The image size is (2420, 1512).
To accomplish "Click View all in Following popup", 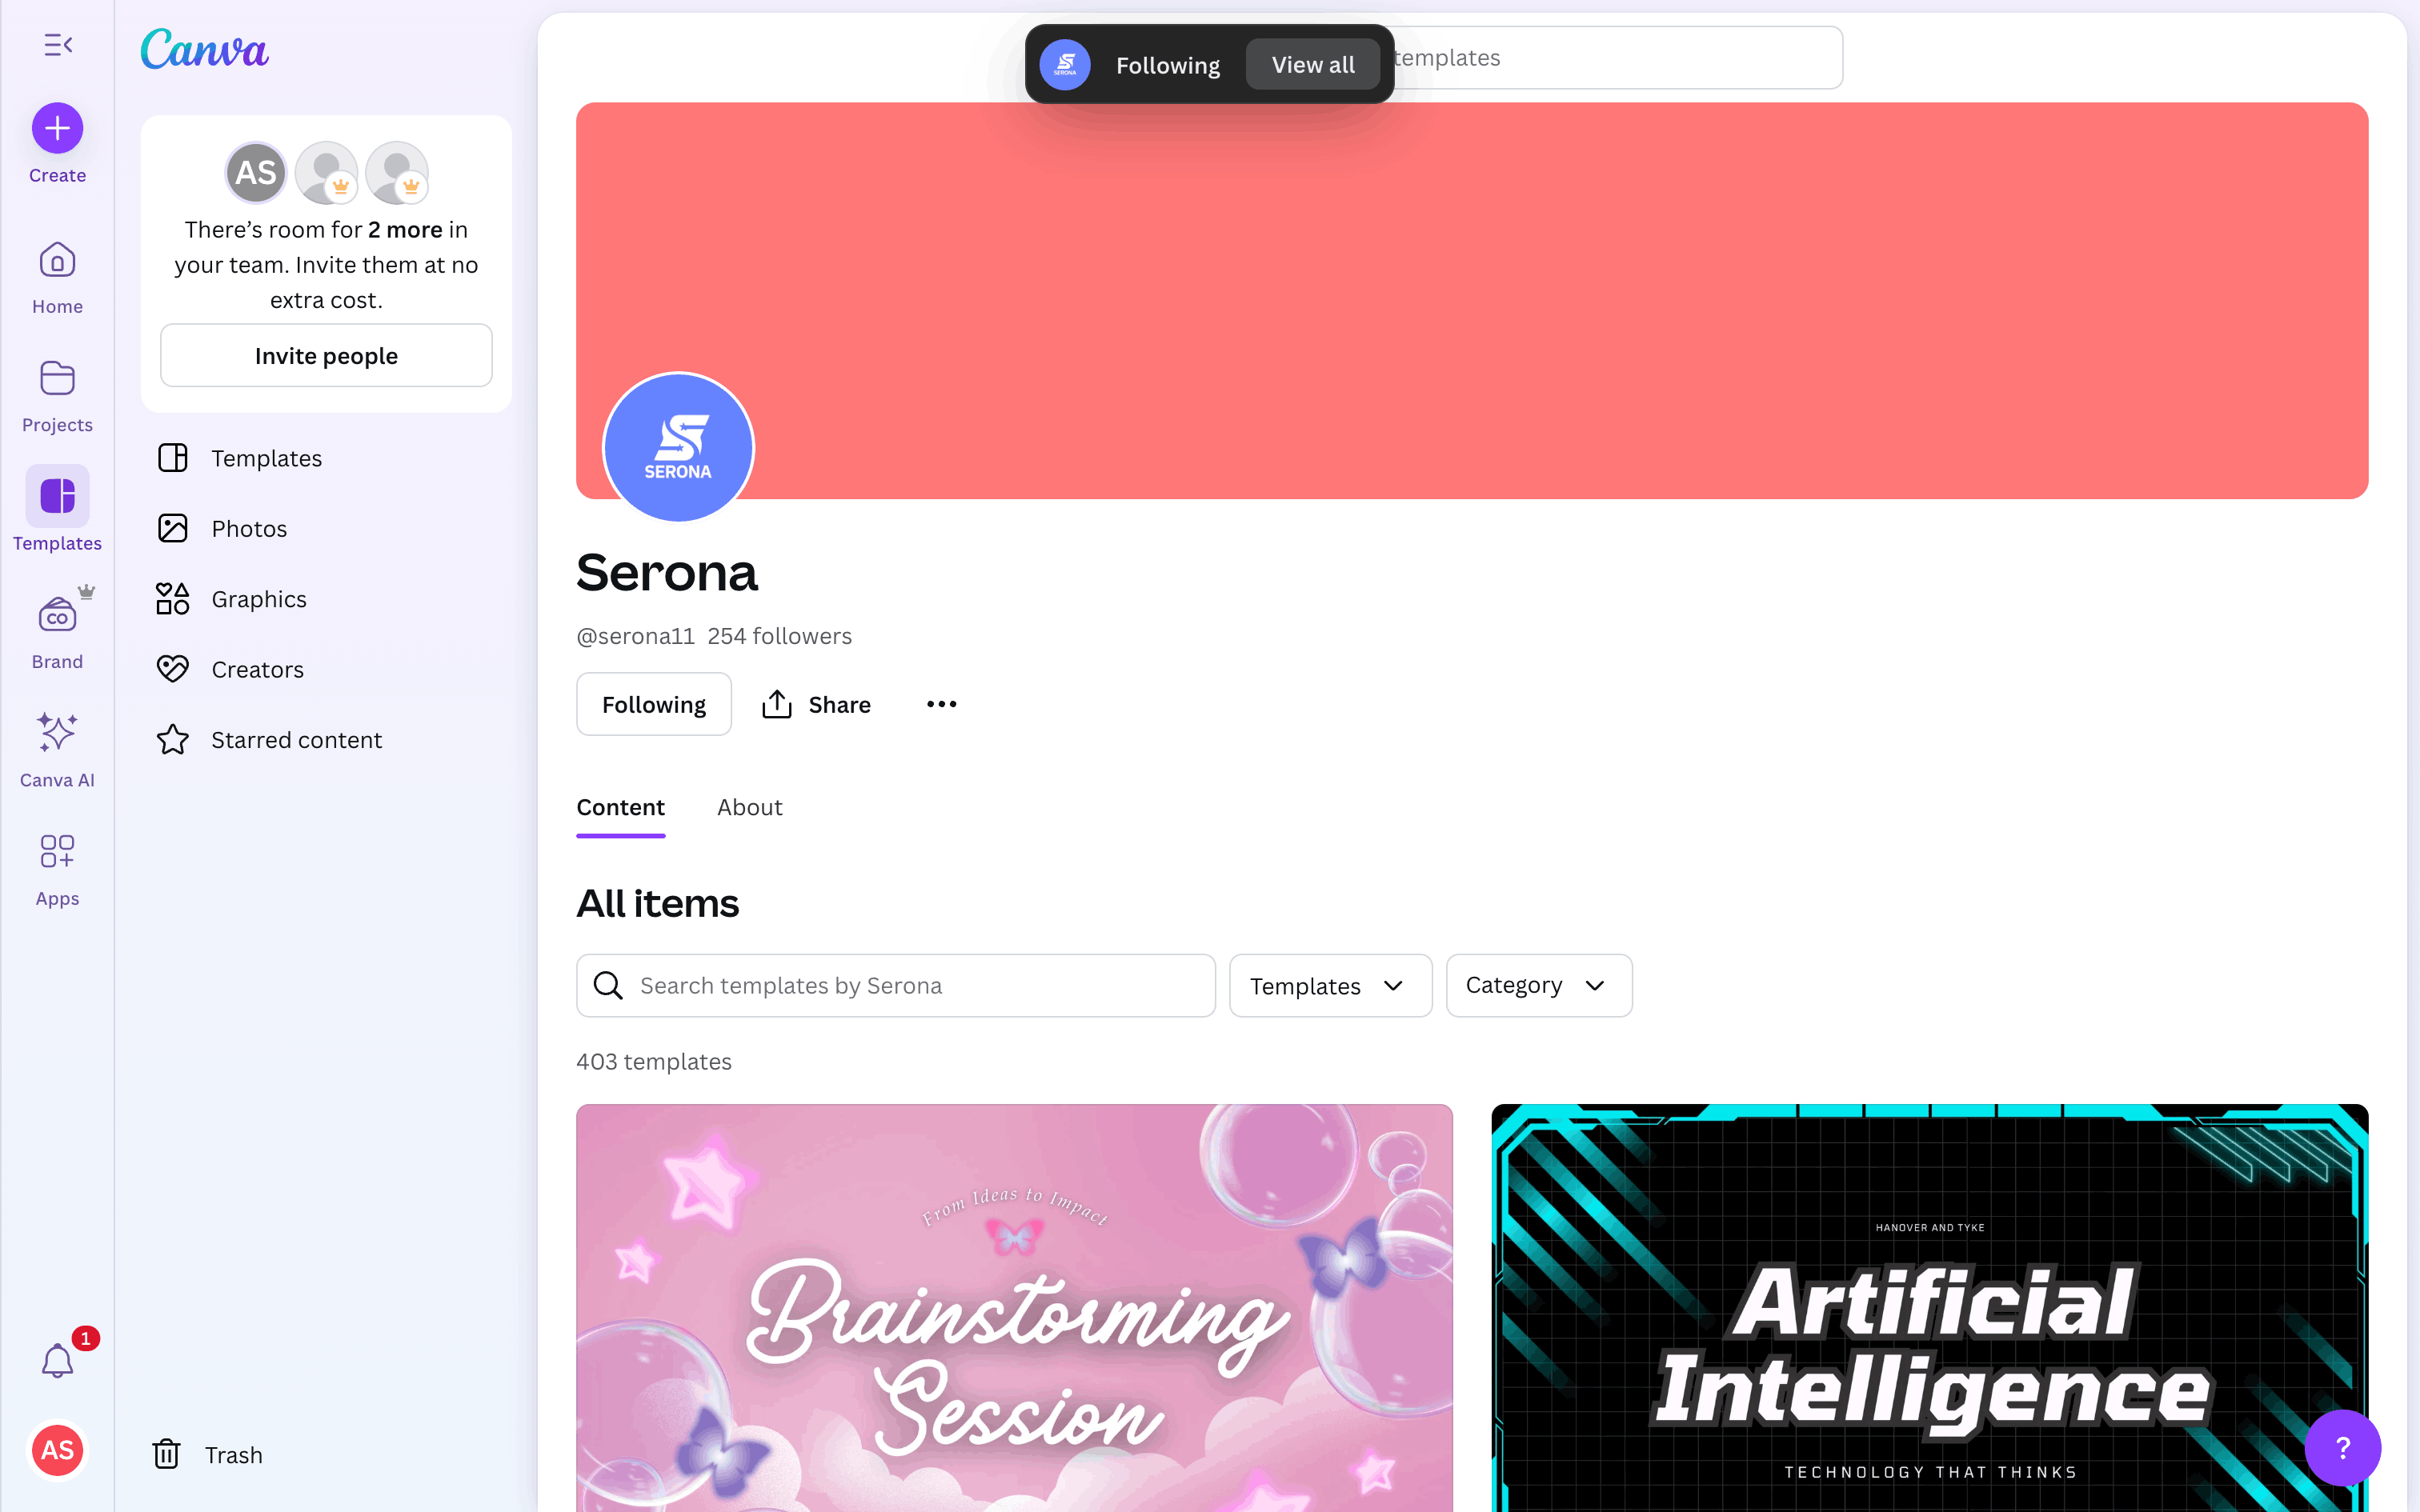I will coord(1313,64).
